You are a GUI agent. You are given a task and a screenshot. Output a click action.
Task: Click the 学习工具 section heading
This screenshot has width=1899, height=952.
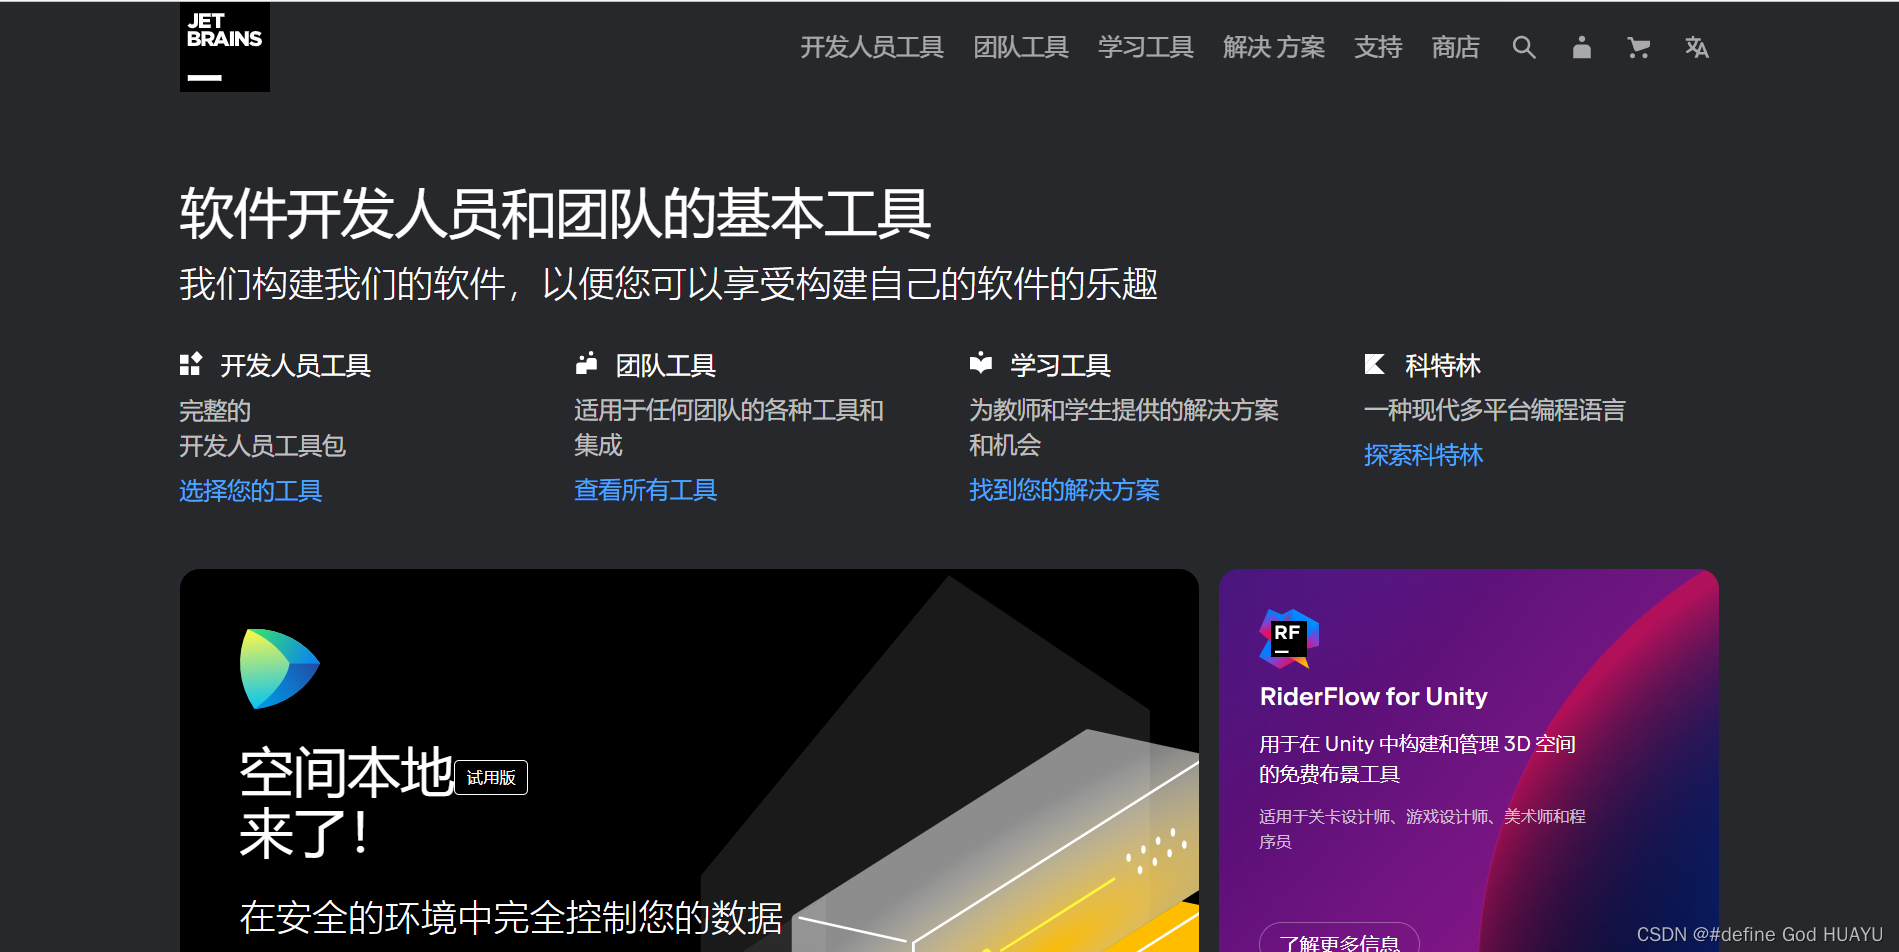pos(1061,366)
